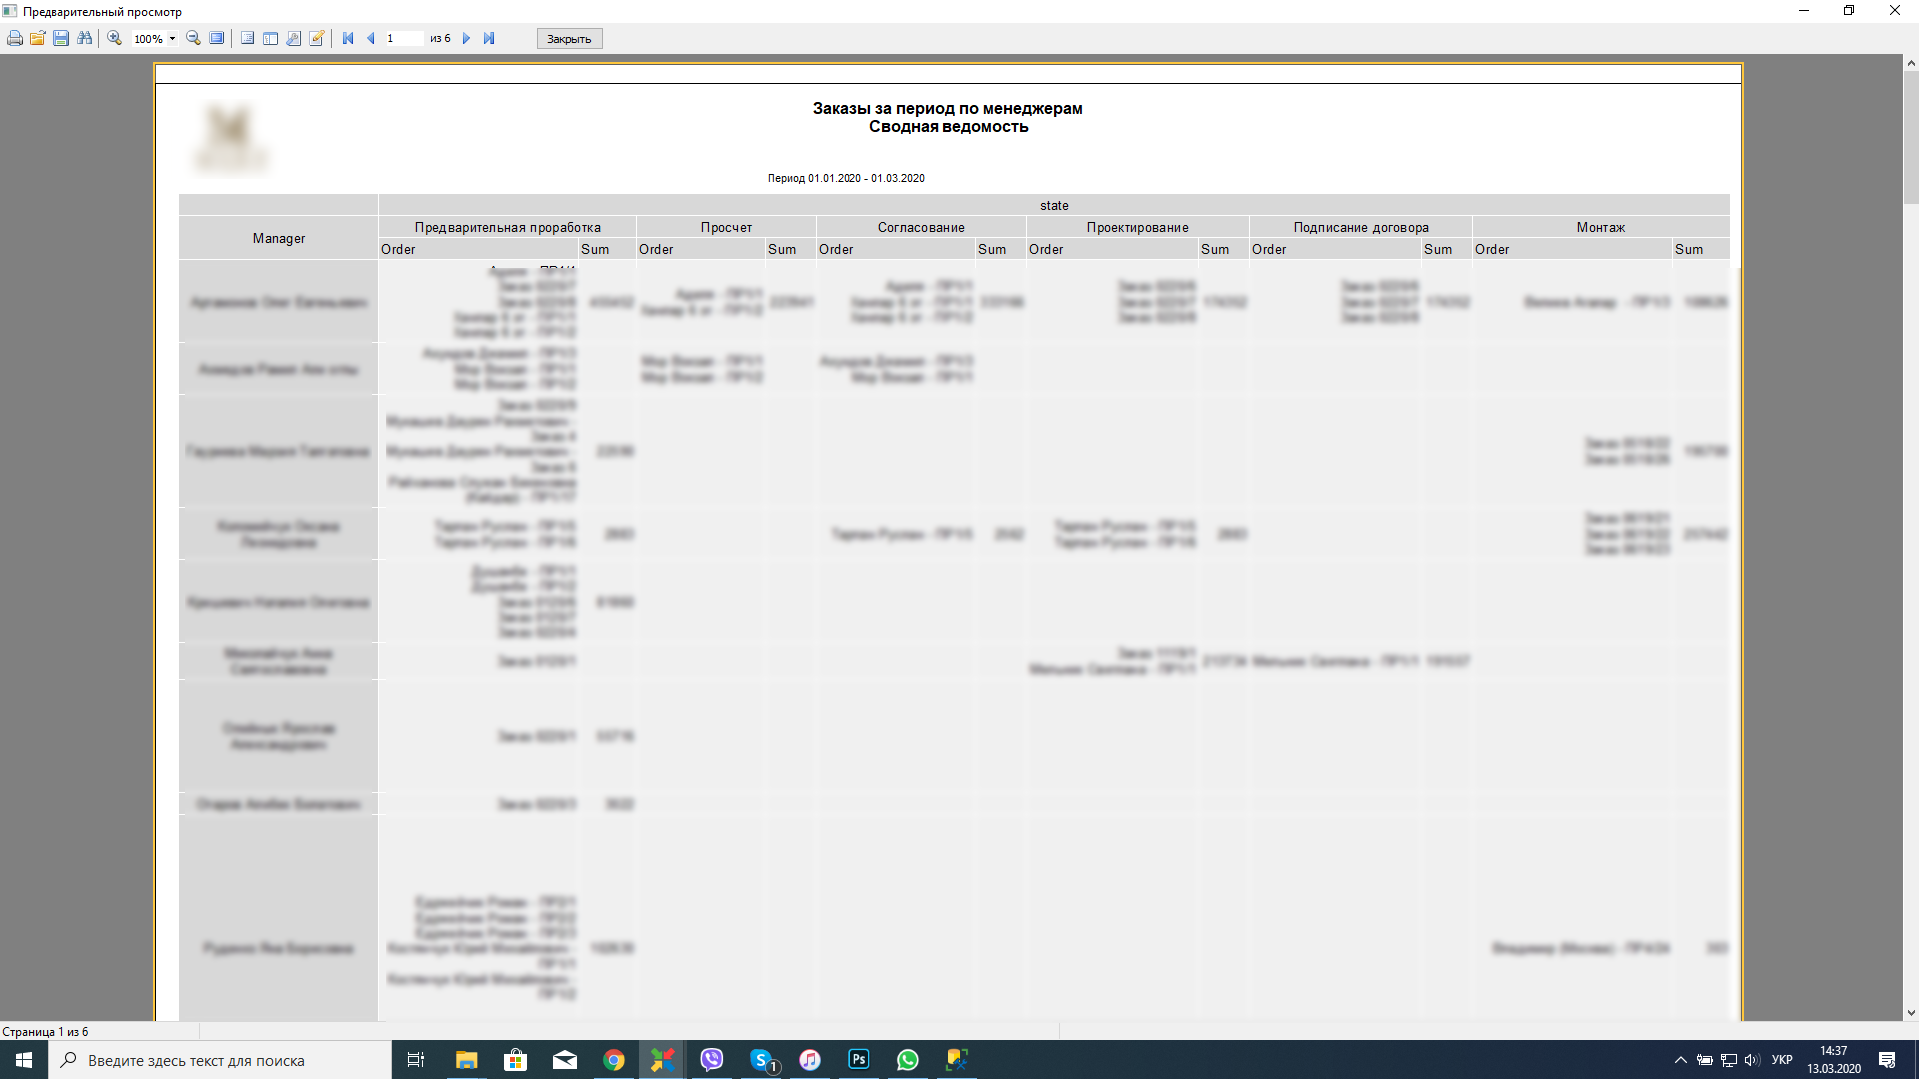Click the Согласование column header

click(x=921, y=227)
